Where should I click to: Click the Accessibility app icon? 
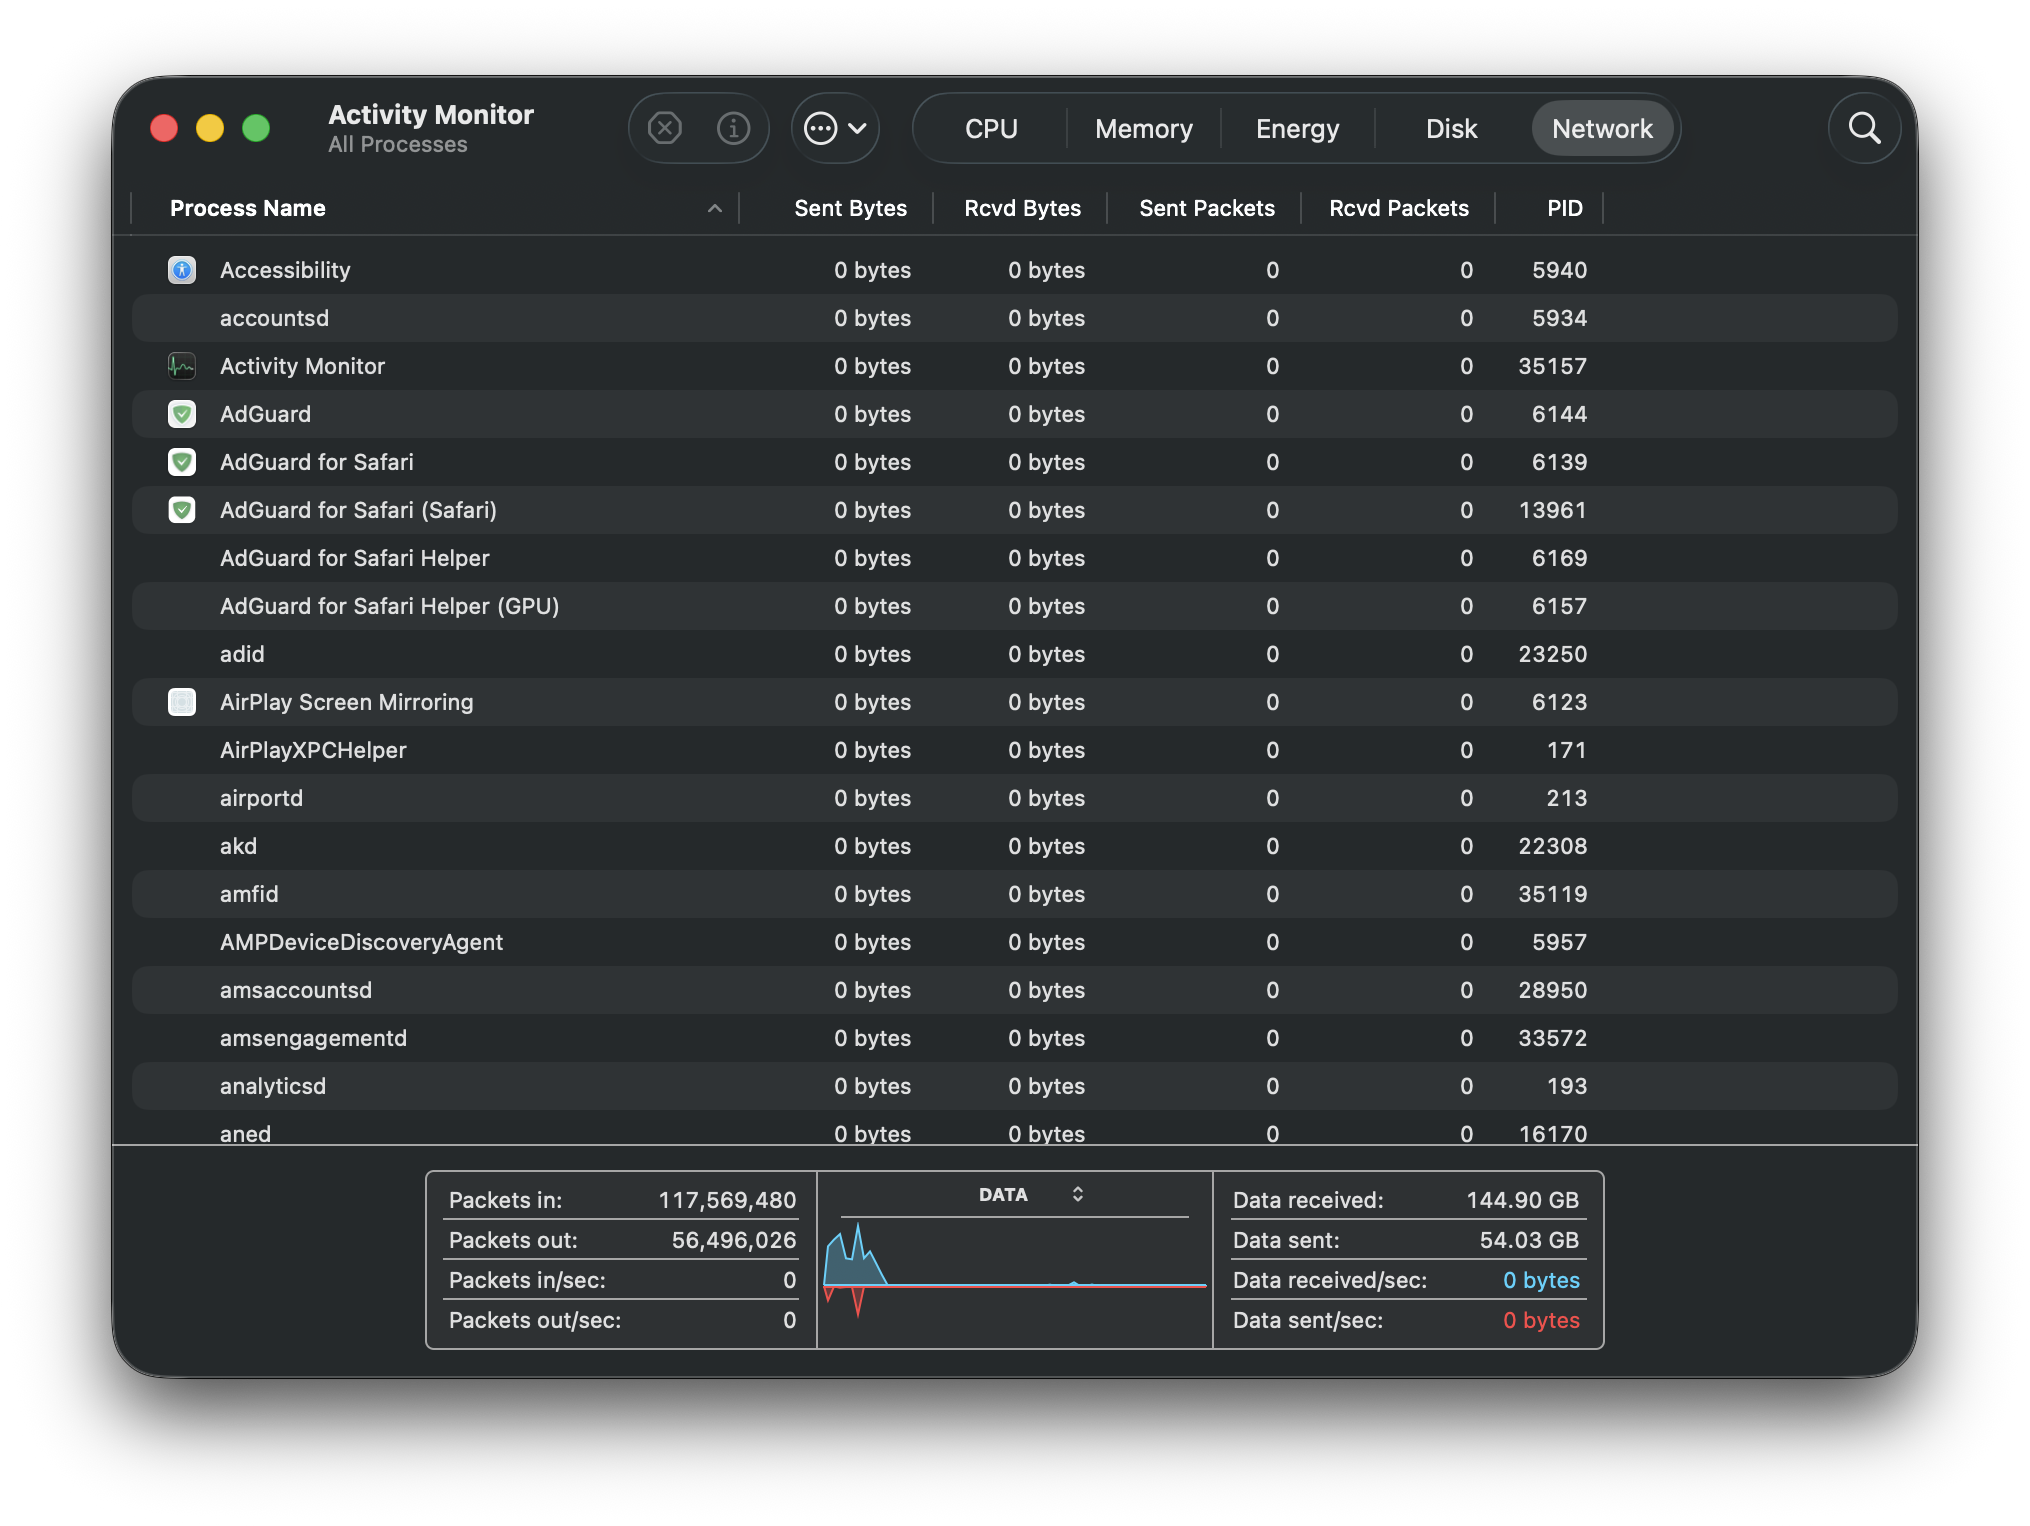click(182, 270)
